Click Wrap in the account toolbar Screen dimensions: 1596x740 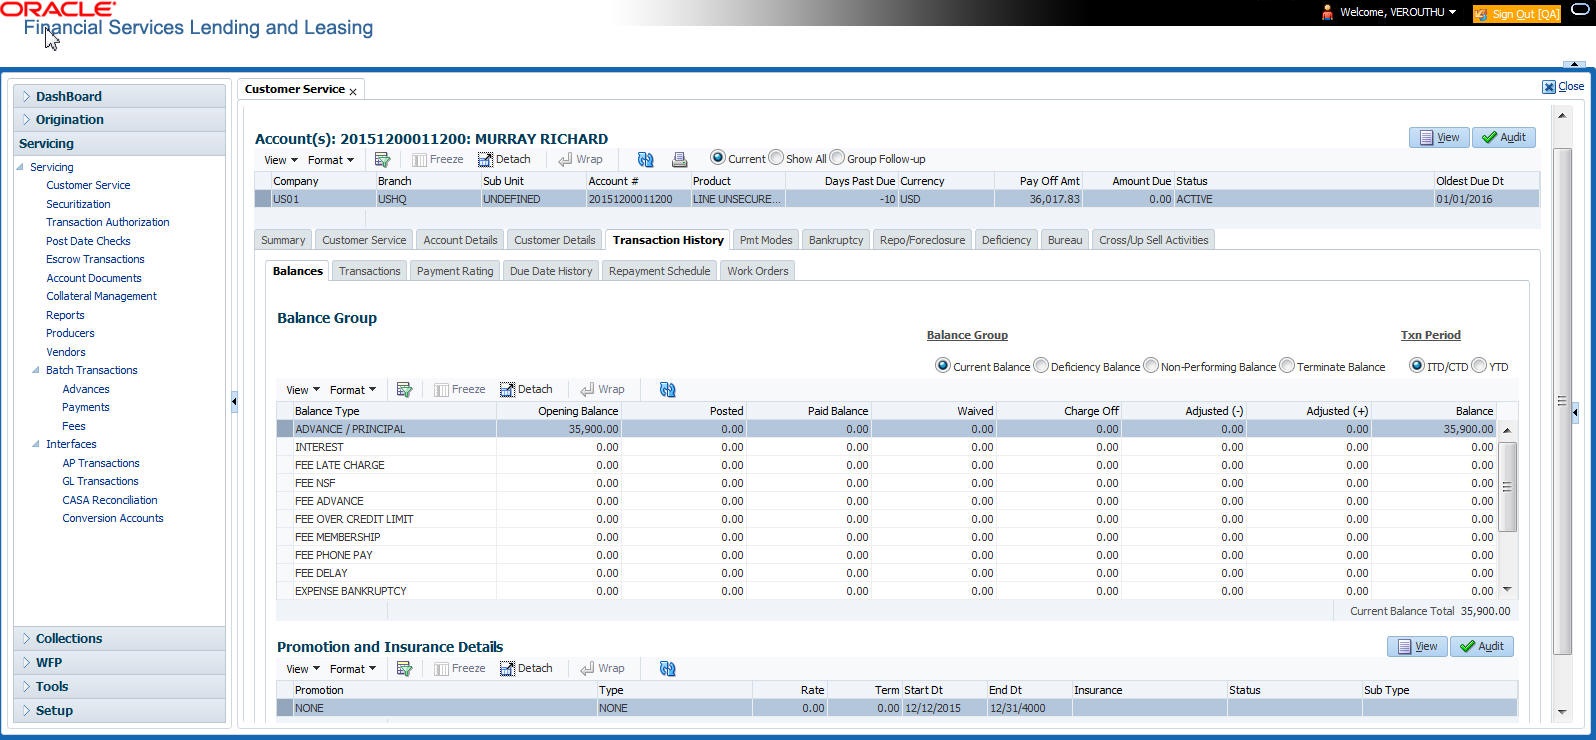[x=580, y=159]
